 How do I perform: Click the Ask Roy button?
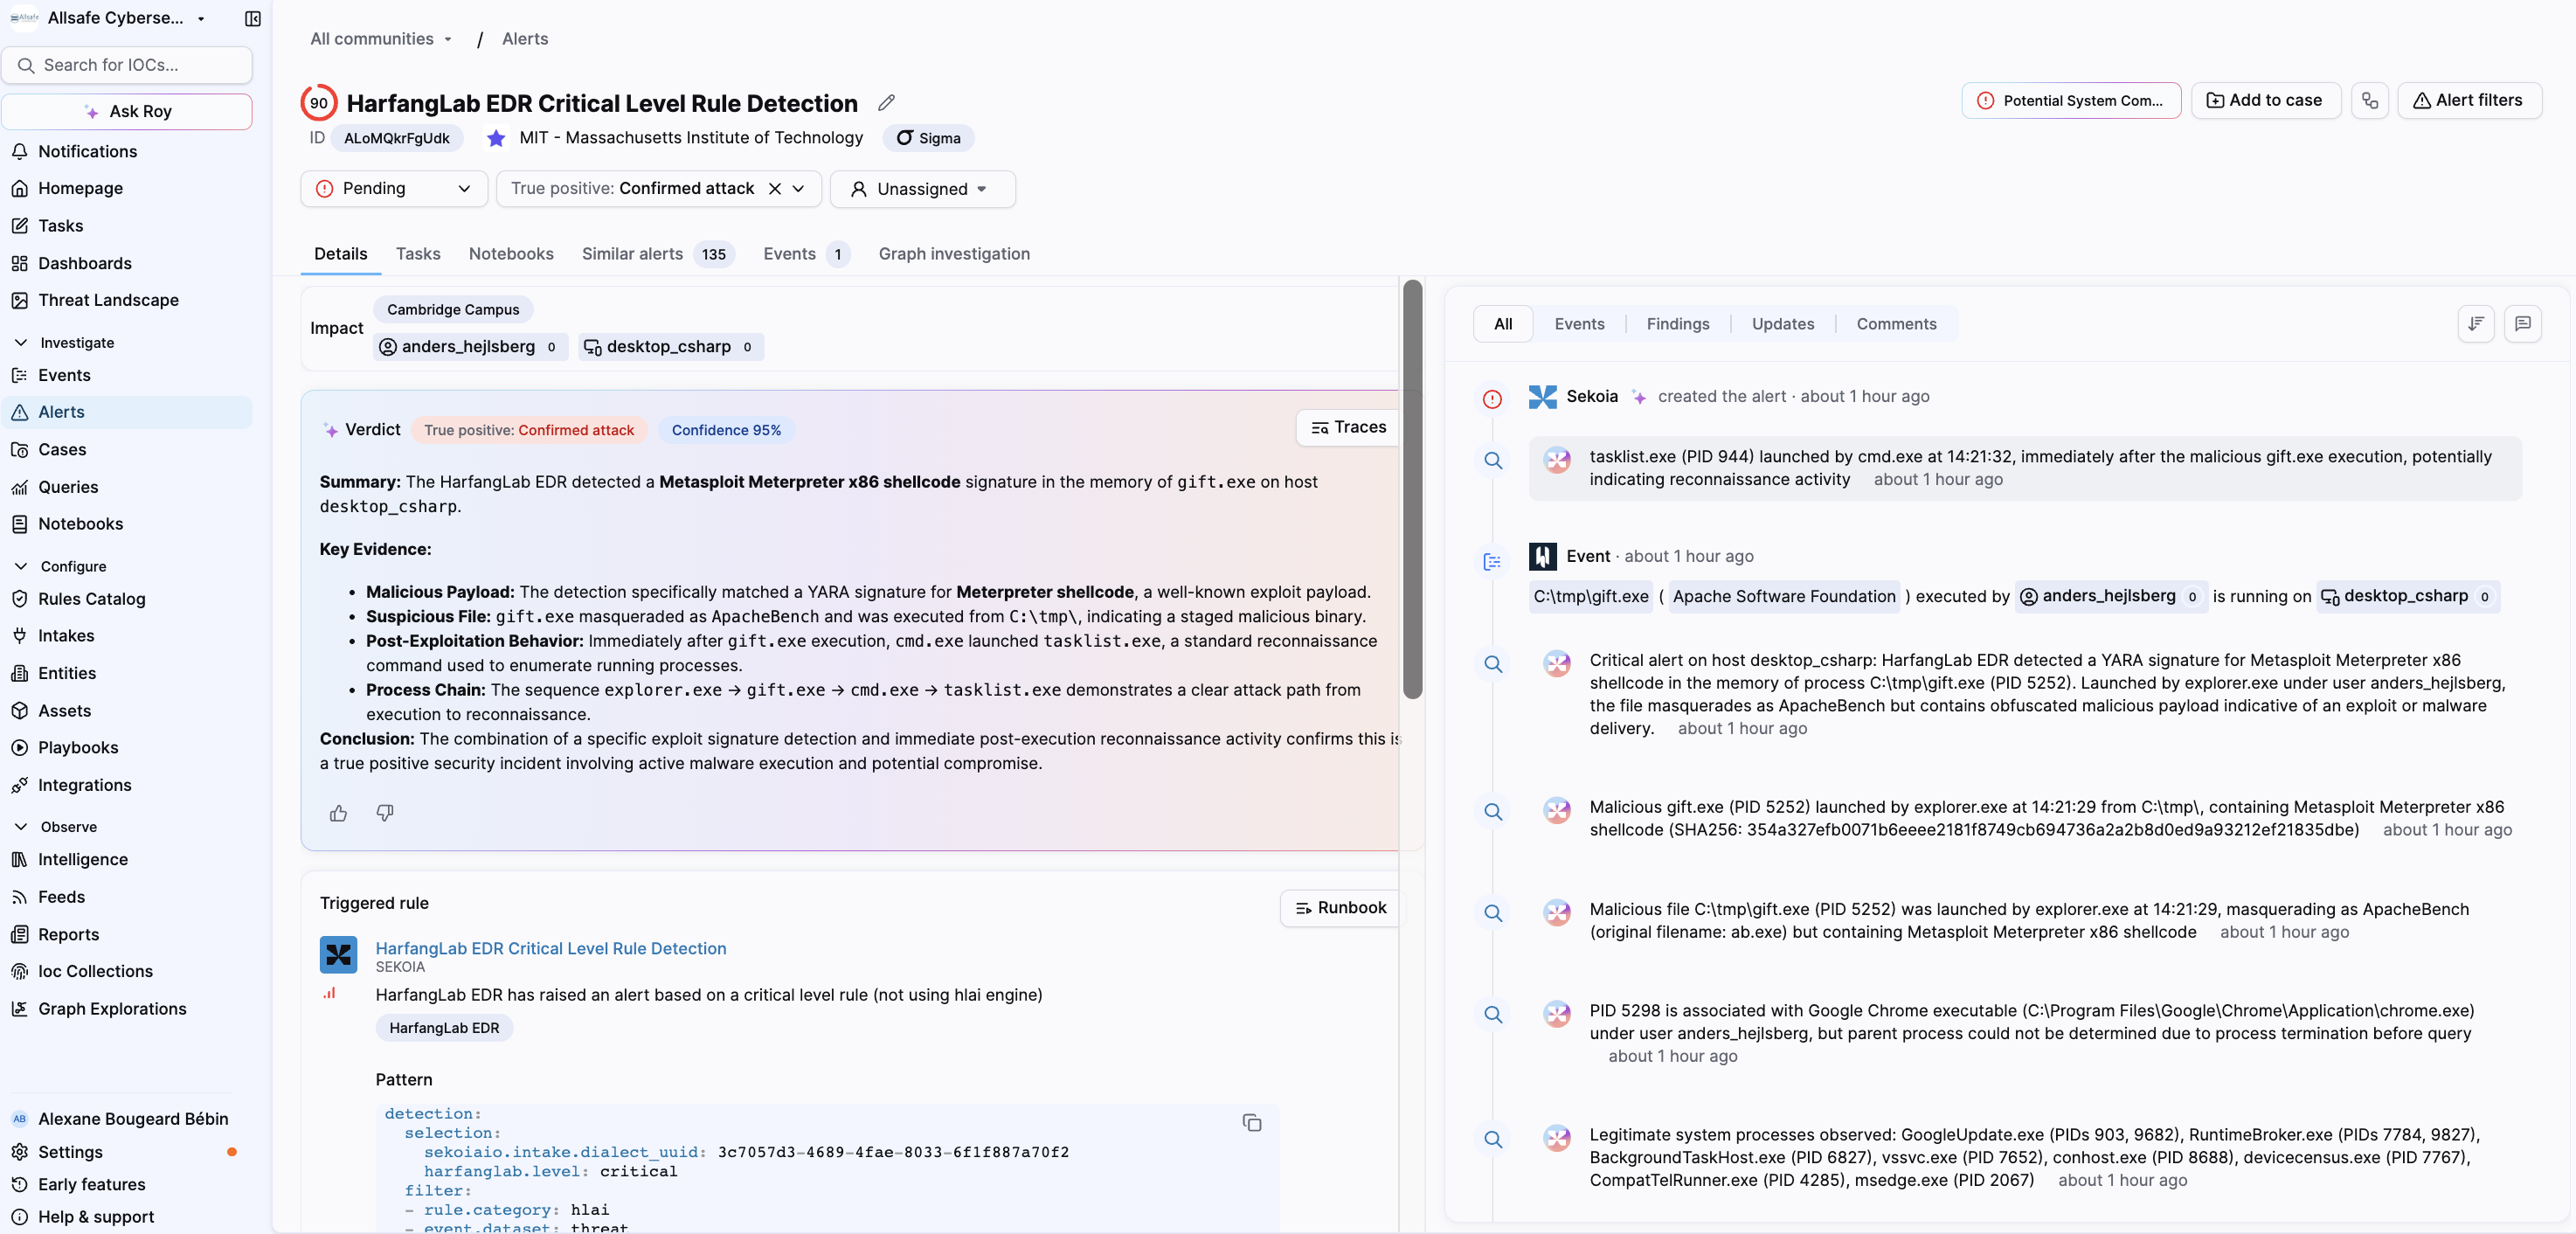click(127, 111)
